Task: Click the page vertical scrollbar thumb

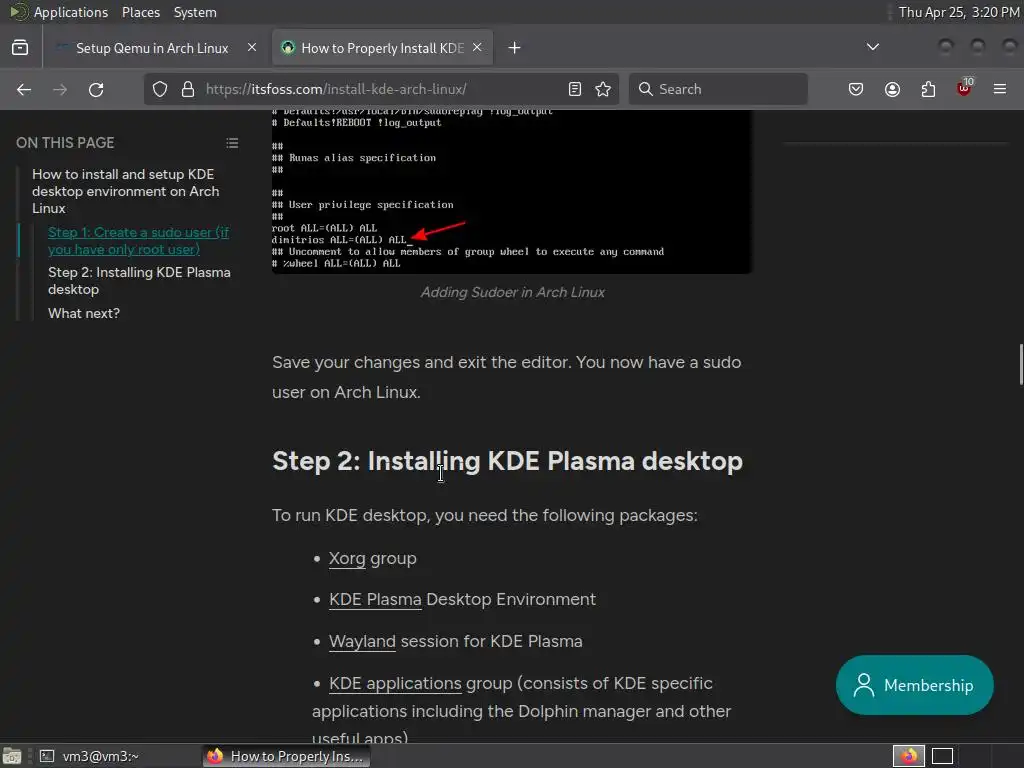Action: (x=1021, y=364)
